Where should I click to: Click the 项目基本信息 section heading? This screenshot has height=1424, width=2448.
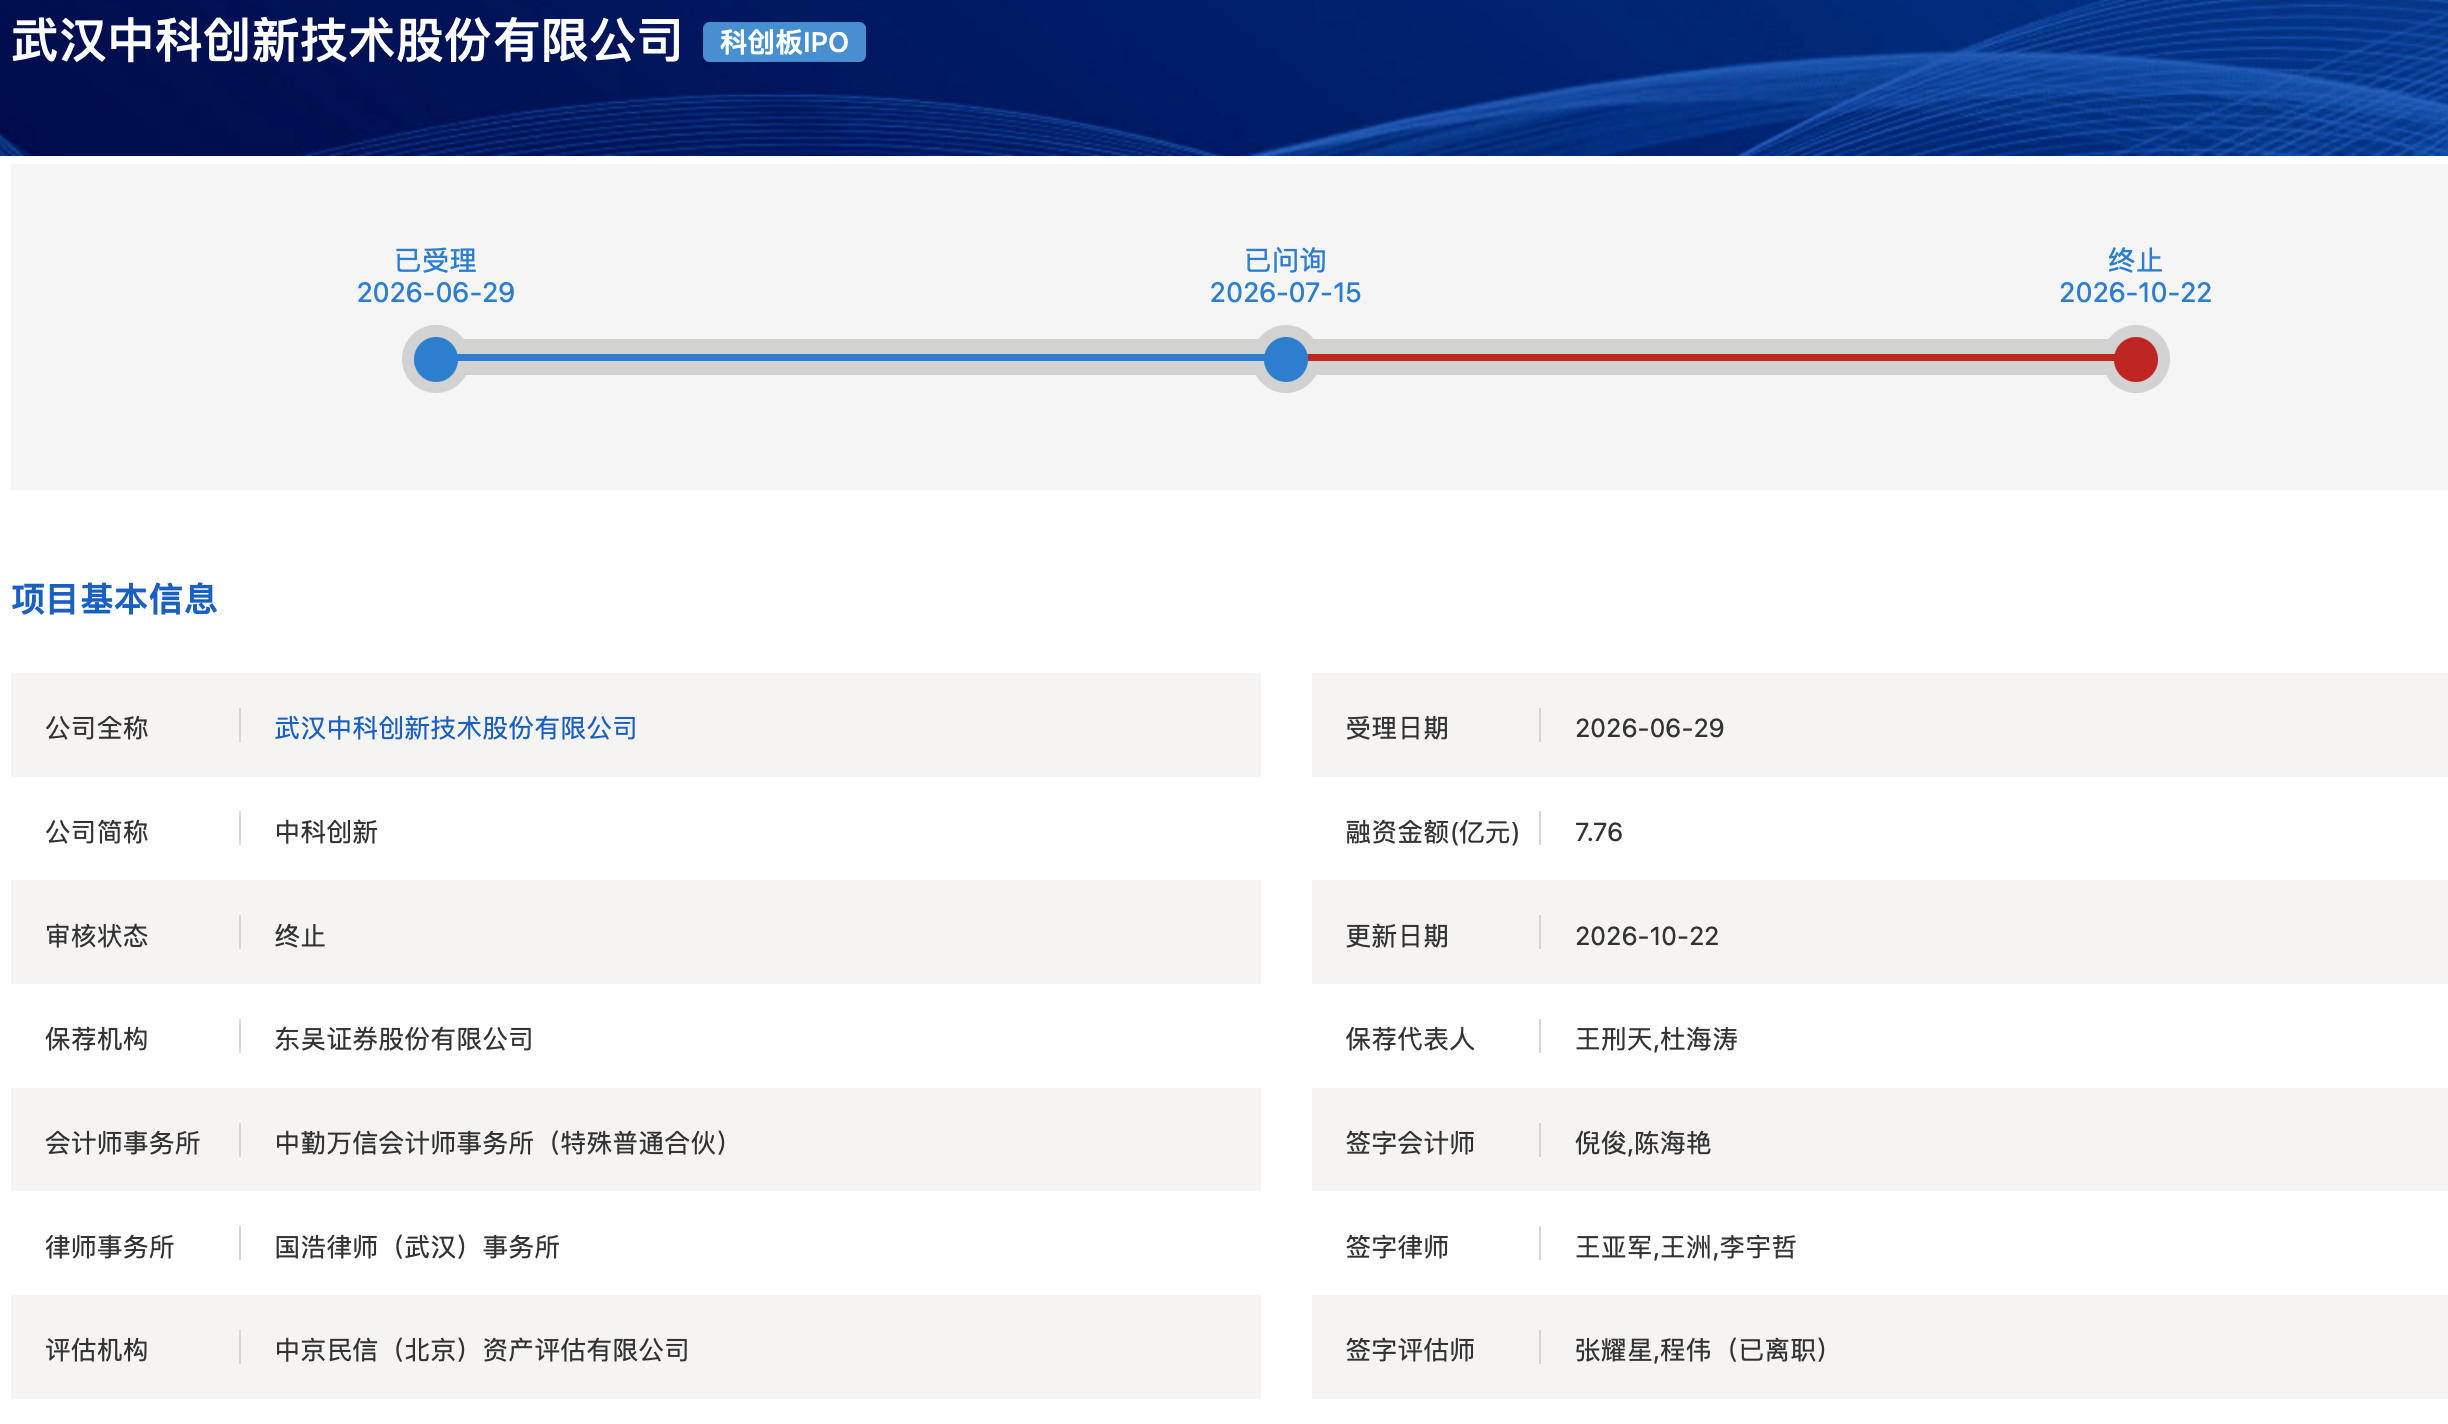[114, 599]
